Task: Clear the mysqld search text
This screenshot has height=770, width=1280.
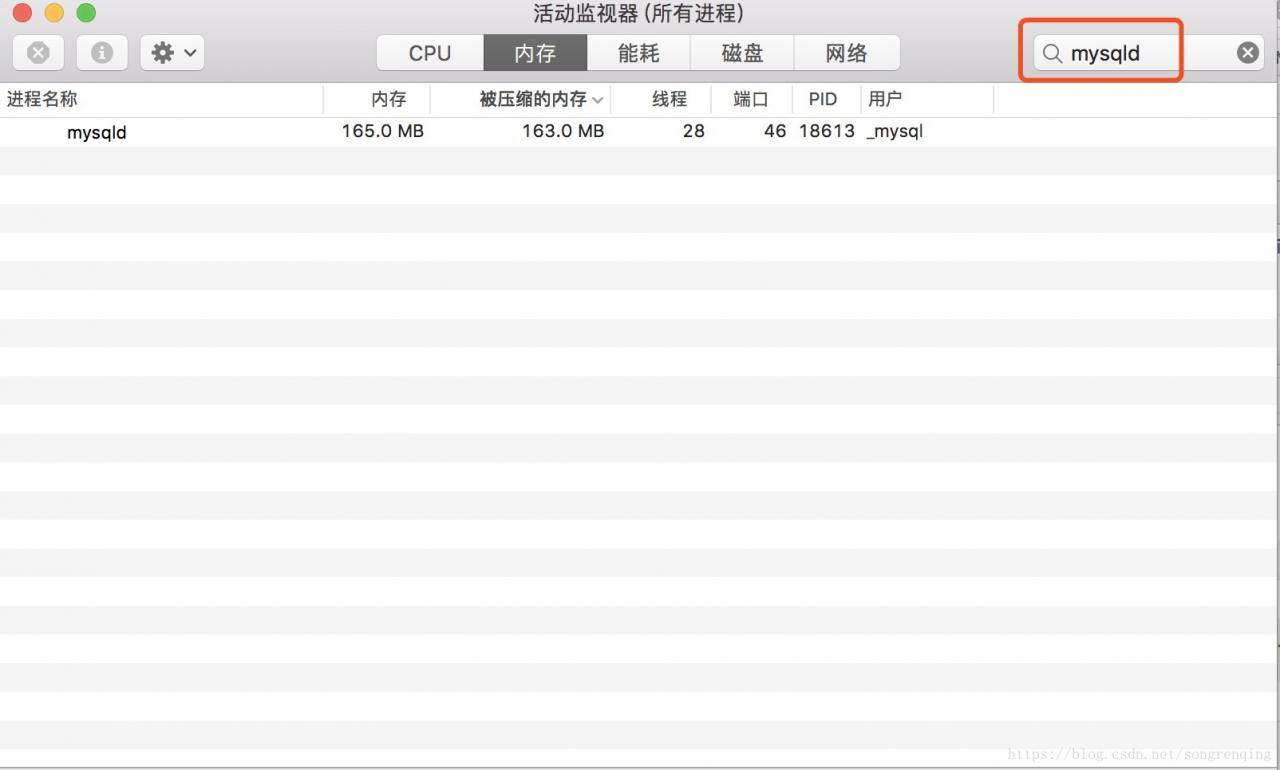Action: 1247,53
